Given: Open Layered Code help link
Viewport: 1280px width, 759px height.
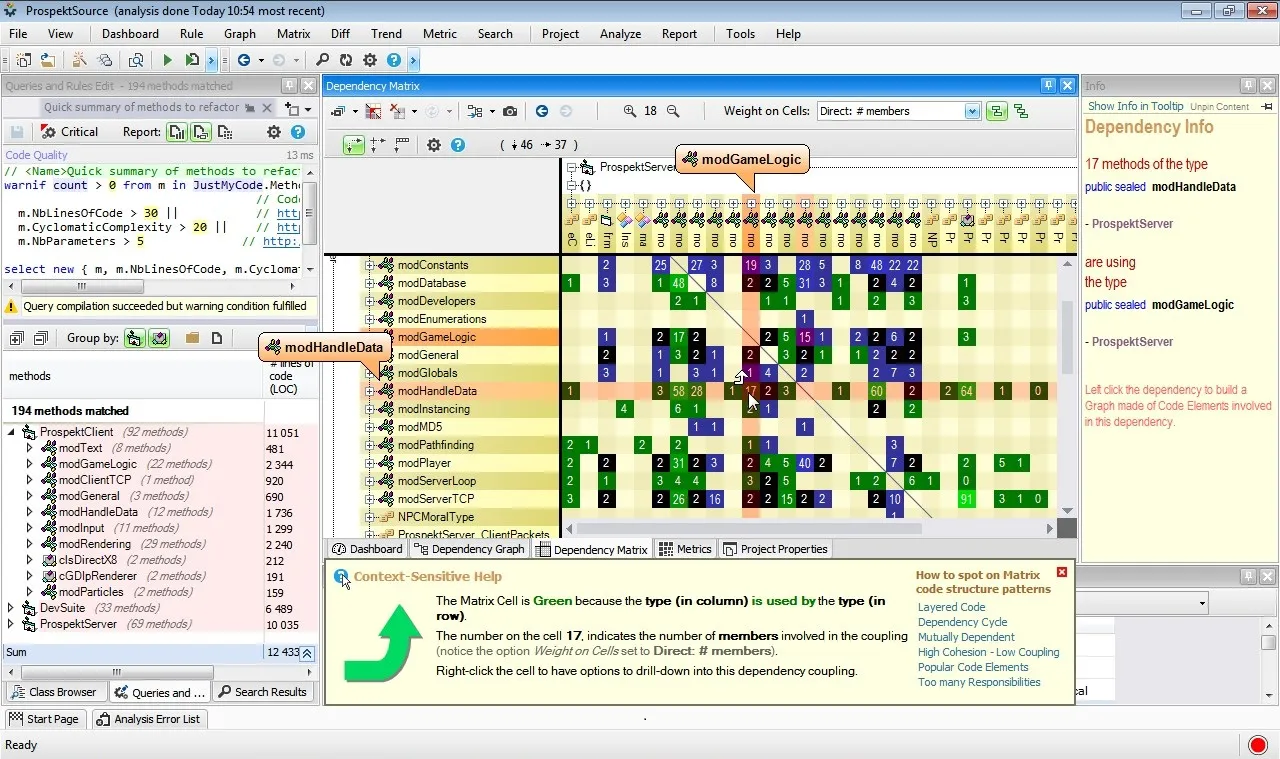Looking at the screenshot, I should (951, 607).
